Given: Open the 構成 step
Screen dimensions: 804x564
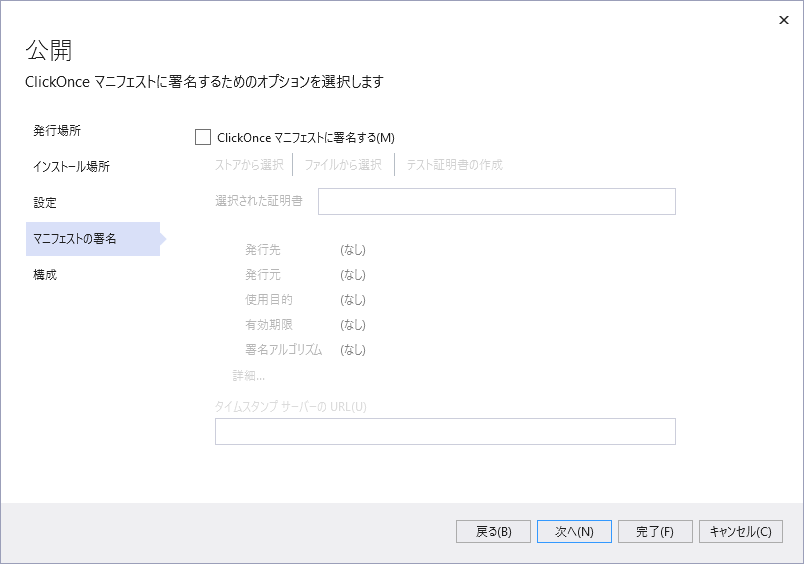Looking at the screenshot, I should pos(45,274).
